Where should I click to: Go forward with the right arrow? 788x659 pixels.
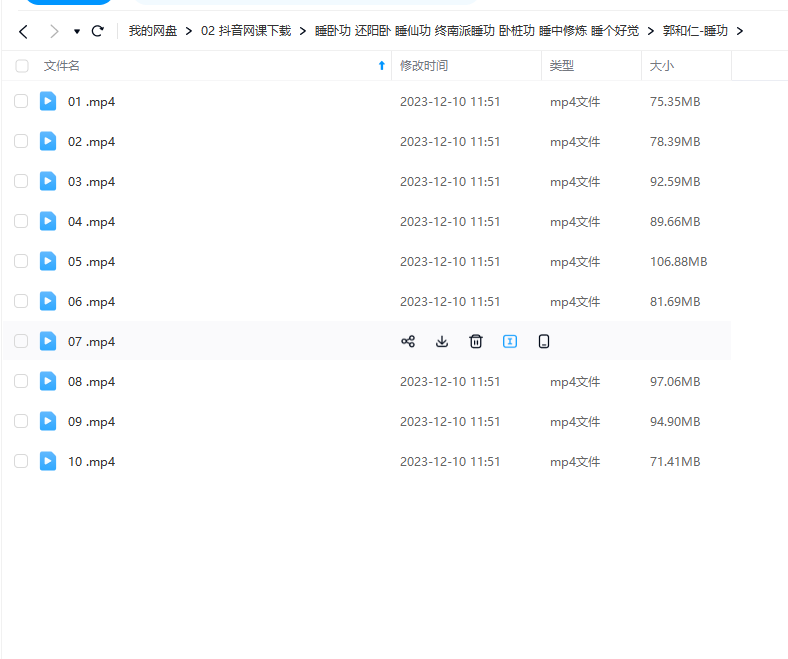coord(54,32)
